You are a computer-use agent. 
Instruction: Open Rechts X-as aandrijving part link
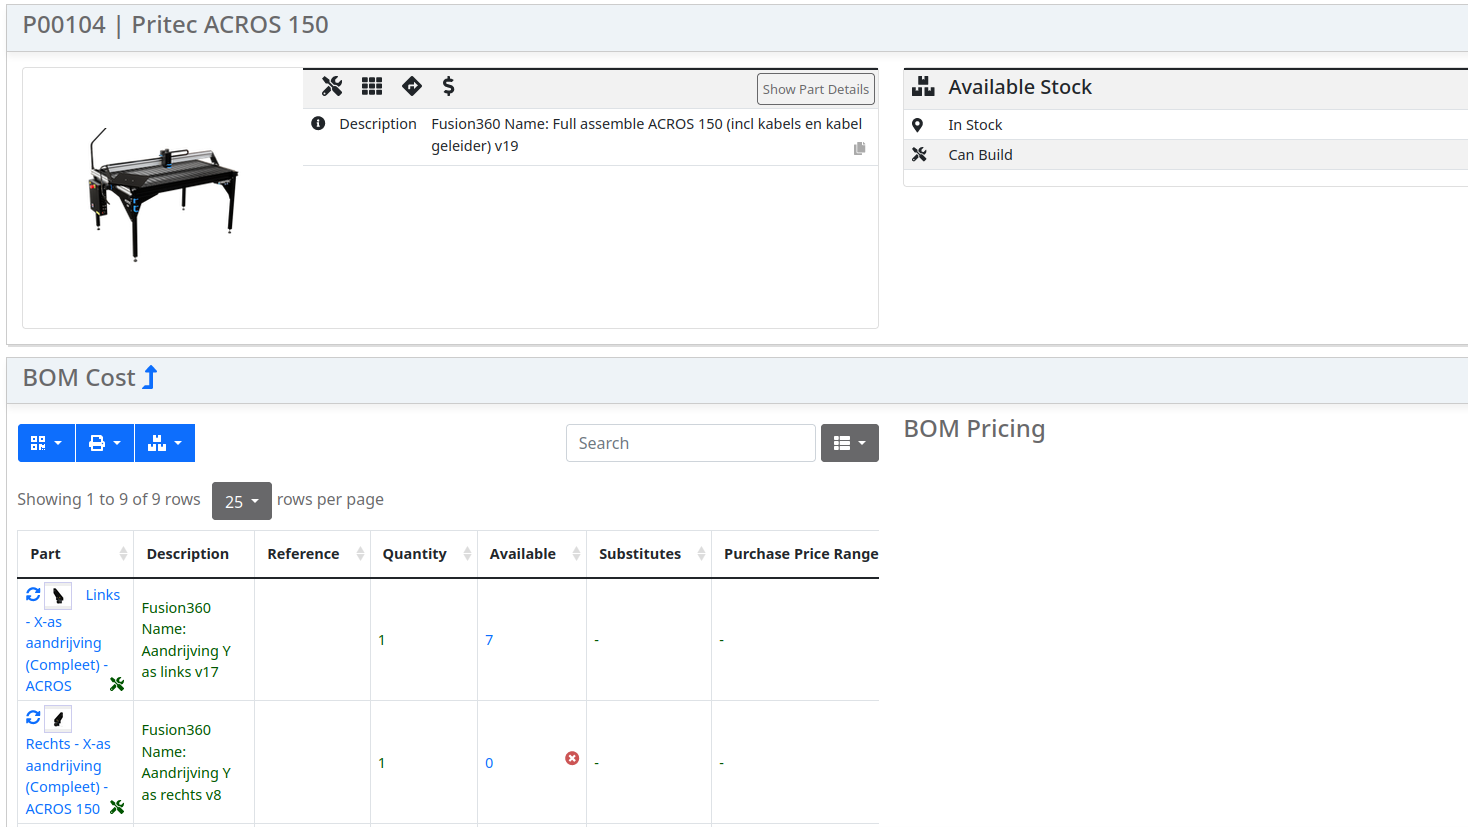68,776
